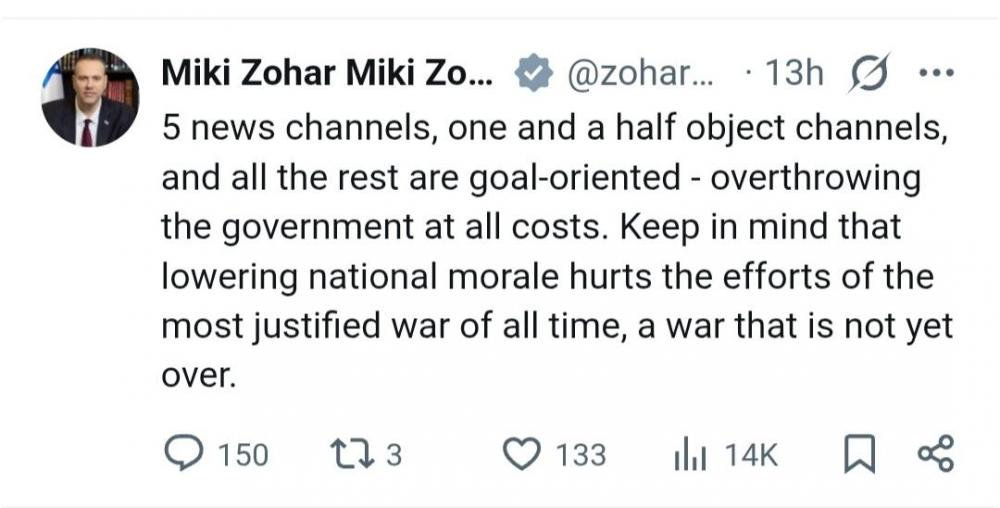This screenshot has width=1000, height=508.
Task: Open view analytics bar chart icon
Action: (x=690, y=455)
